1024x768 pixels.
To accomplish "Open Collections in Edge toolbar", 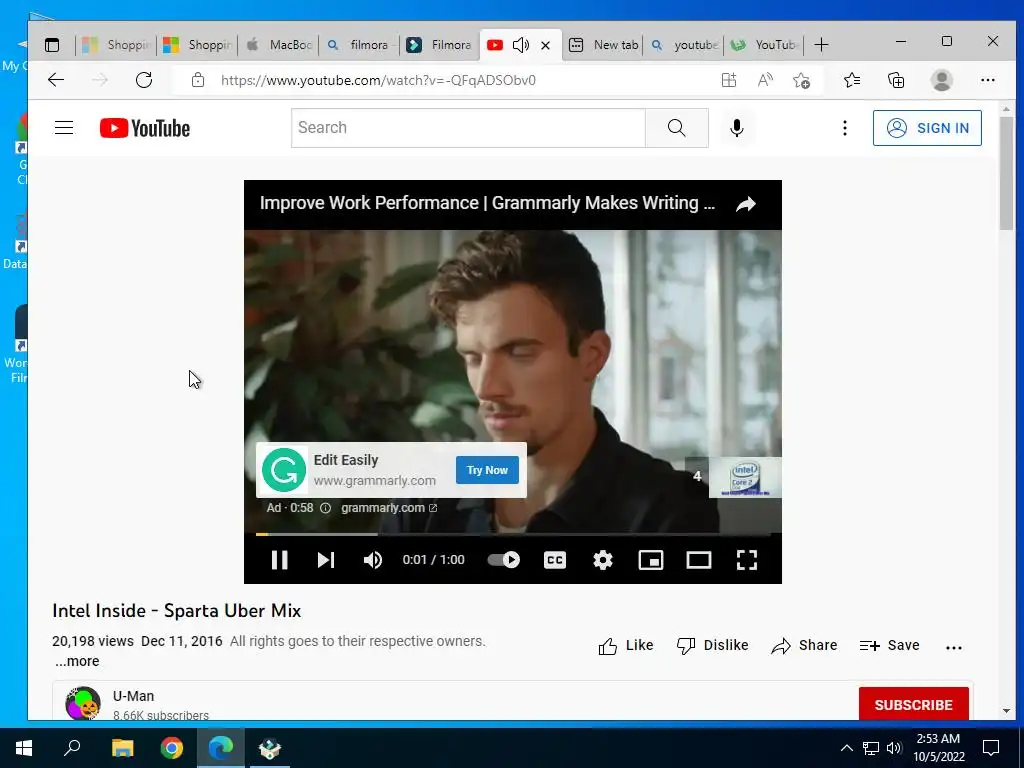I will pyautogui.click(x=896, y=80).
